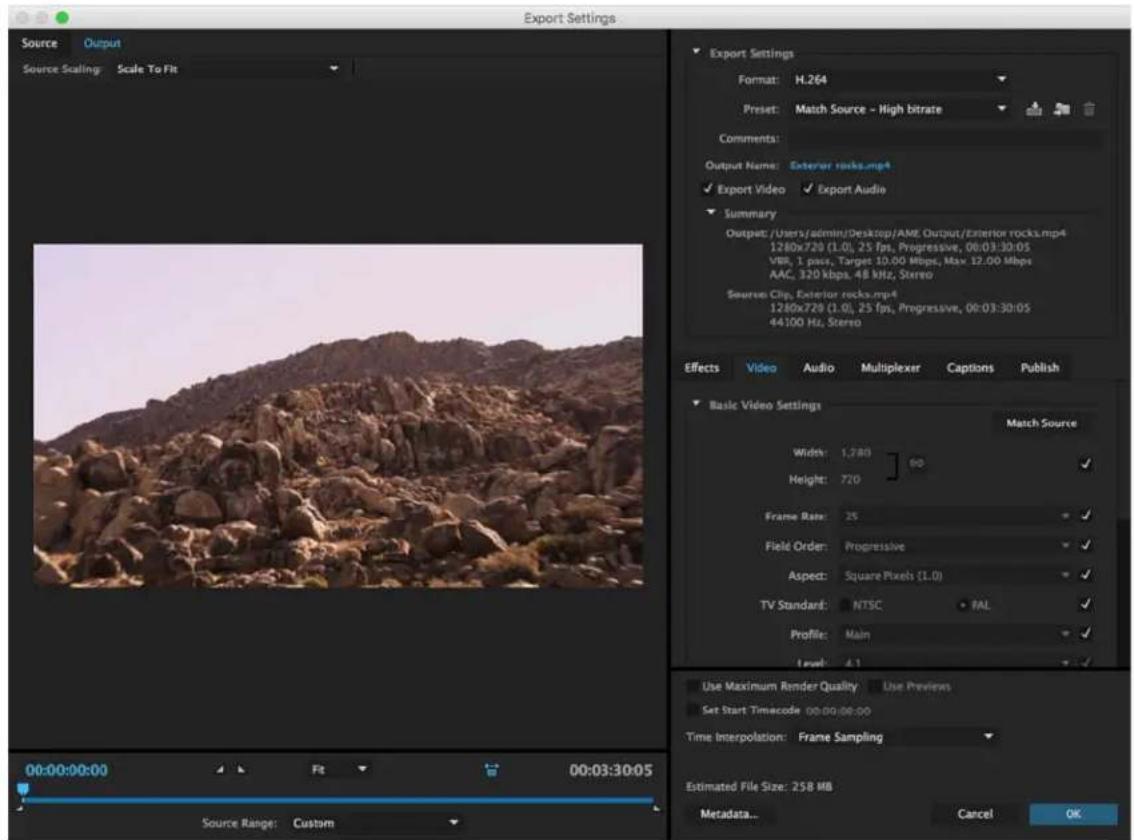
Task: Collapse the Basic Video Settings section
Action: 696,404
